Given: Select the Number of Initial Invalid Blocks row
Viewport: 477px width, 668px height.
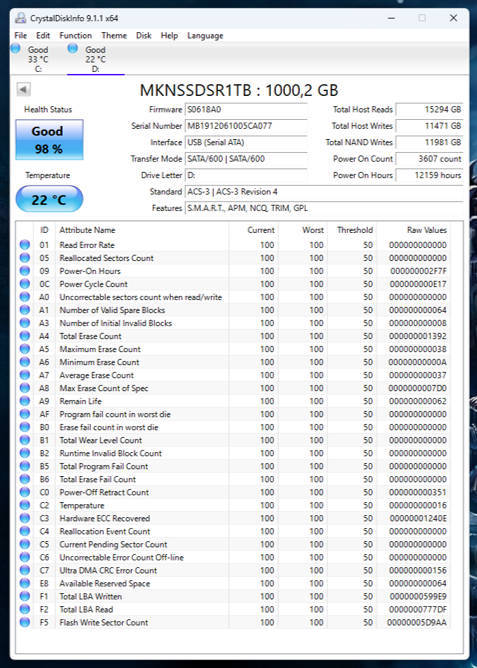Looking at the screenshot, I should pyautogui.click(x=233, y=323).
